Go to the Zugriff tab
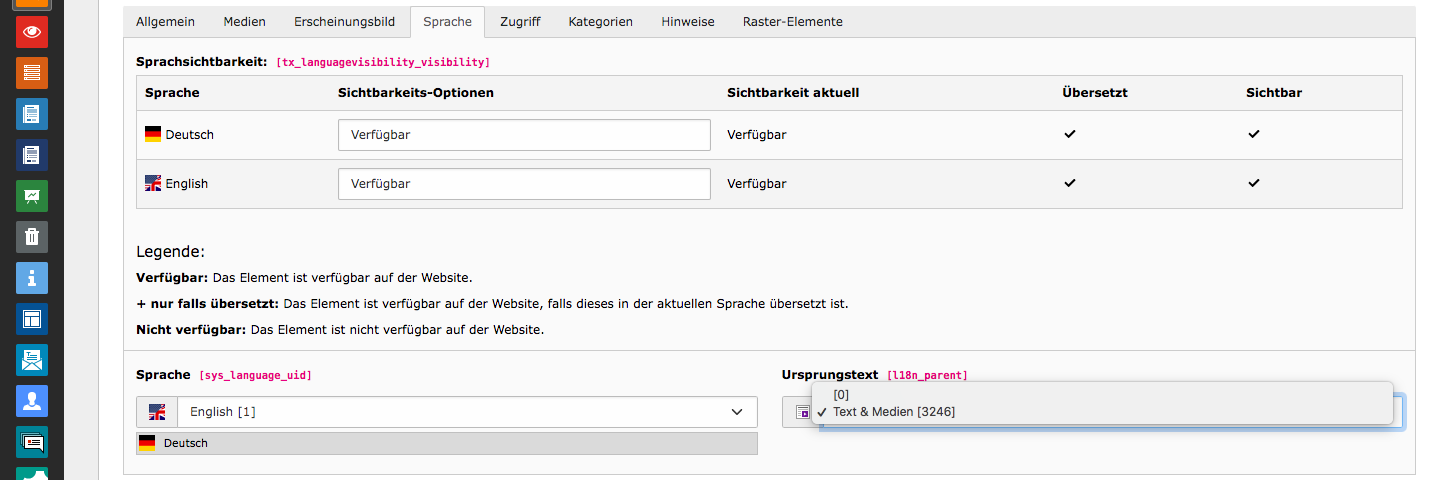The height and width of the screenshot is (480, 1440). point(520,22)
